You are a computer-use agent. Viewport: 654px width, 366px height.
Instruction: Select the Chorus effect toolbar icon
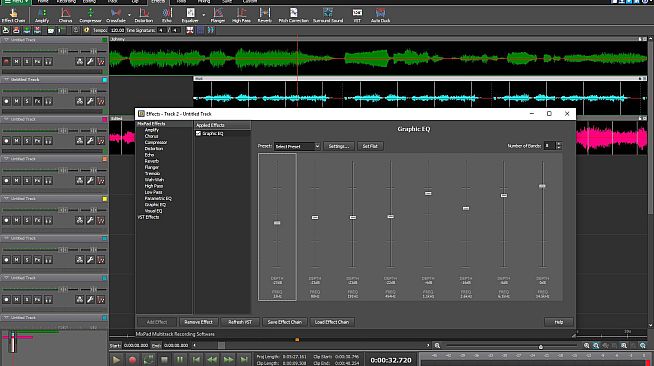(65, 15)
